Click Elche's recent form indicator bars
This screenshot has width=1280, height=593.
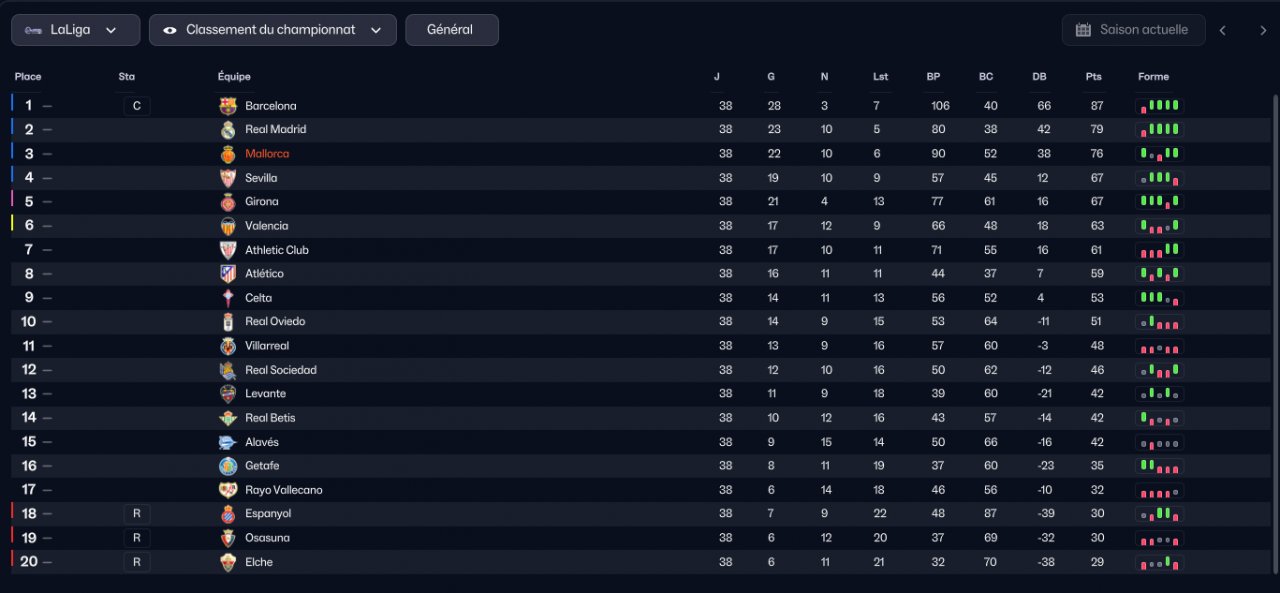(1159, 562)
